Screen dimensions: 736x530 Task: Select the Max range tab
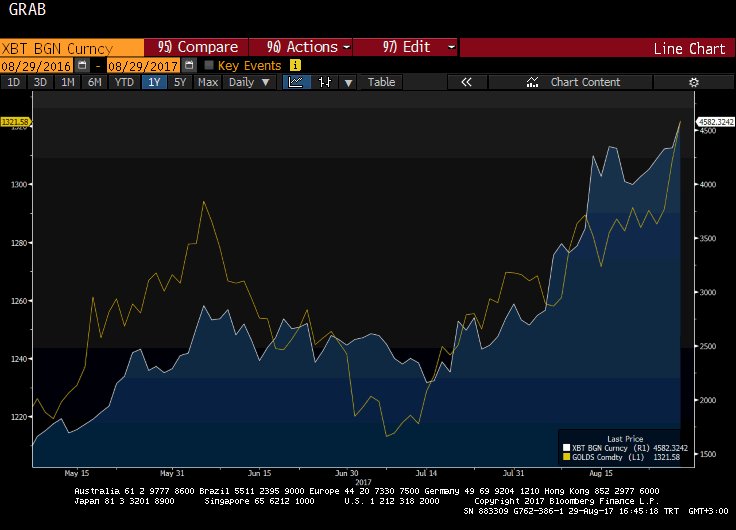(207, 82)
